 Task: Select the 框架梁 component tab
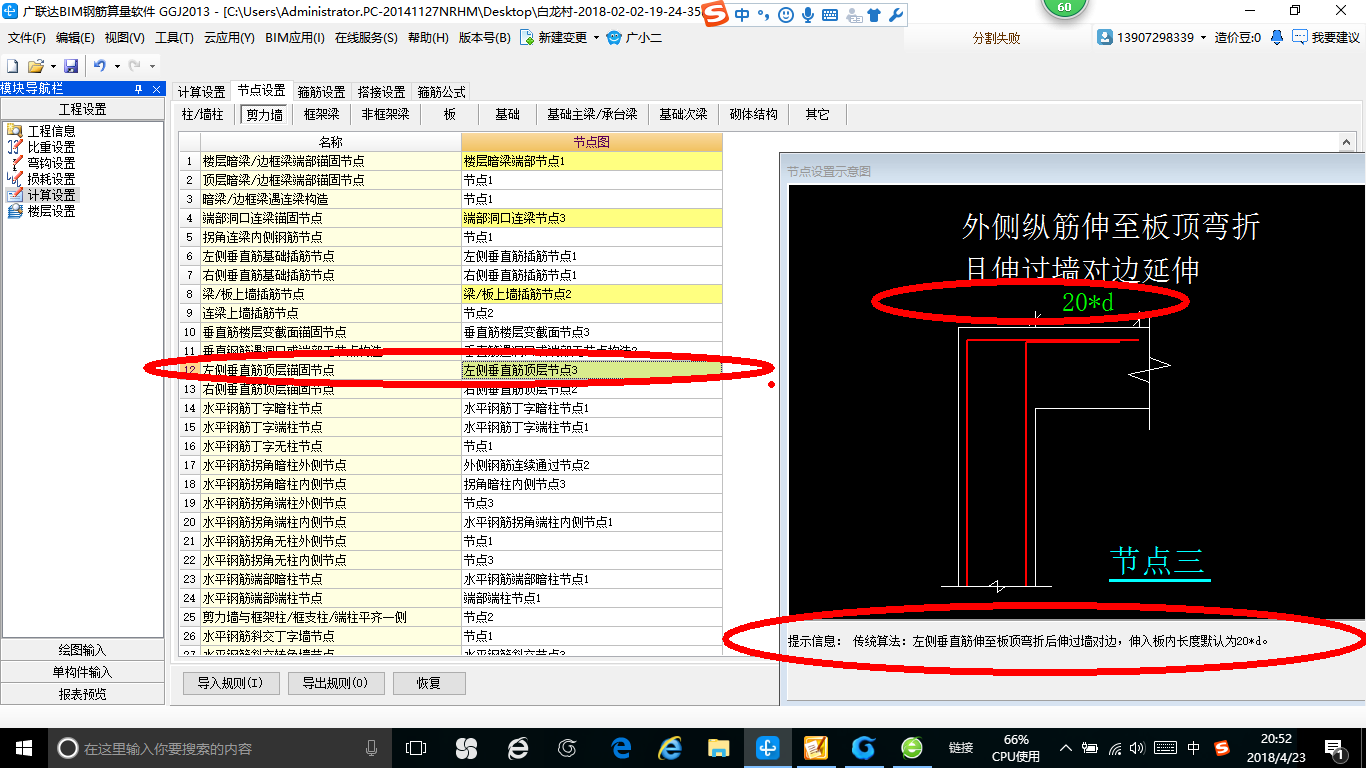pos(322,114)
